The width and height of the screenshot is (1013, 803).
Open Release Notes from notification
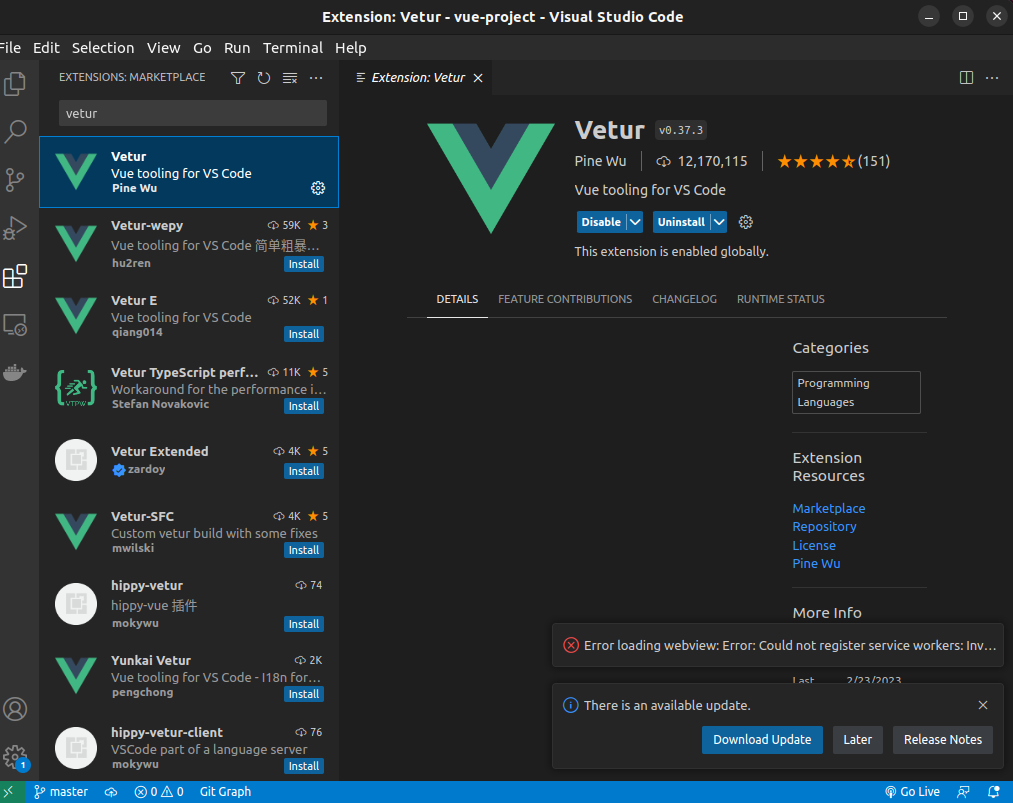point(943,740)
